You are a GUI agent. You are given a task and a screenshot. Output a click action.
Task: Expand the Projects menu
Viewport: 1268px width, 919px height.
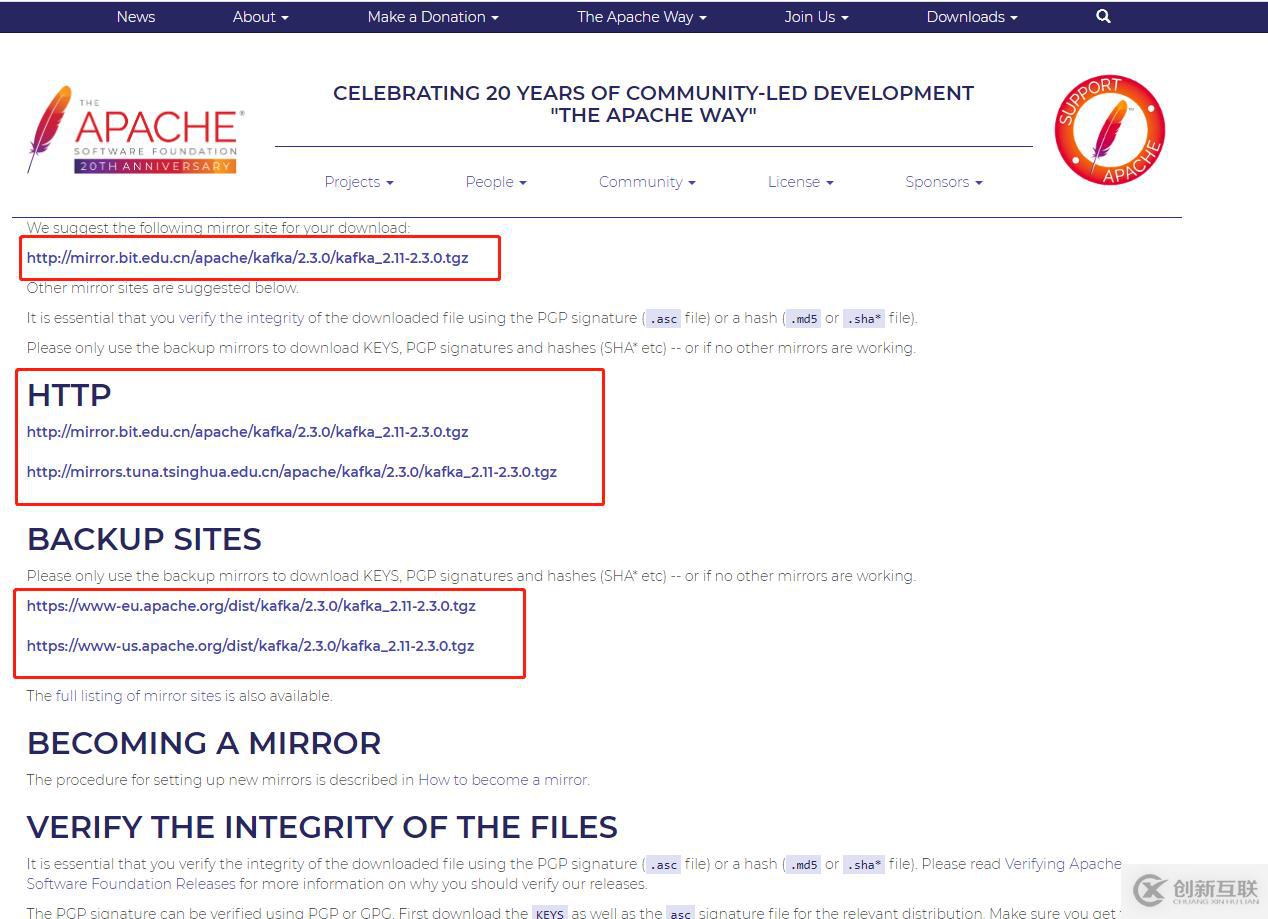tap(359, 182)
